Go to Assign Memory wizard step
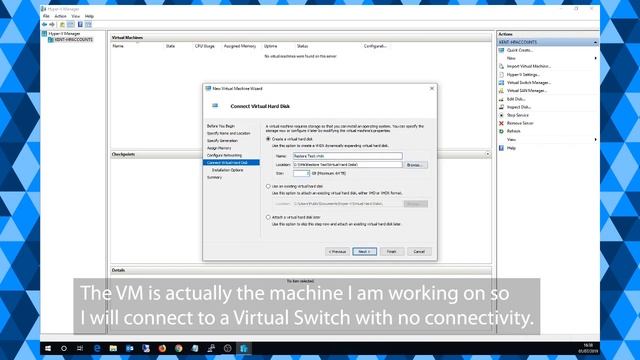 pos(219,148)
